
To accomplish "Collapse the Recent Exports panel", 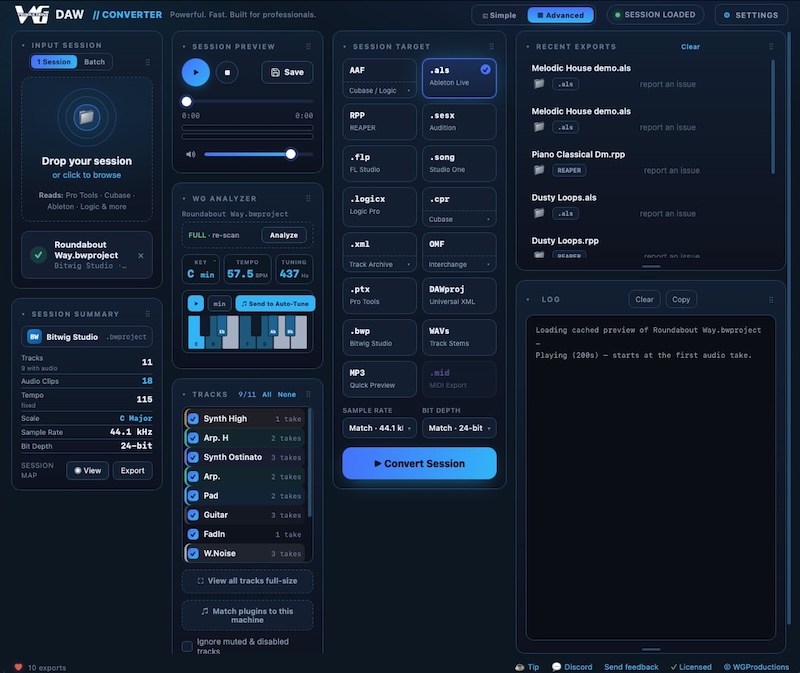I will [528, 46].
